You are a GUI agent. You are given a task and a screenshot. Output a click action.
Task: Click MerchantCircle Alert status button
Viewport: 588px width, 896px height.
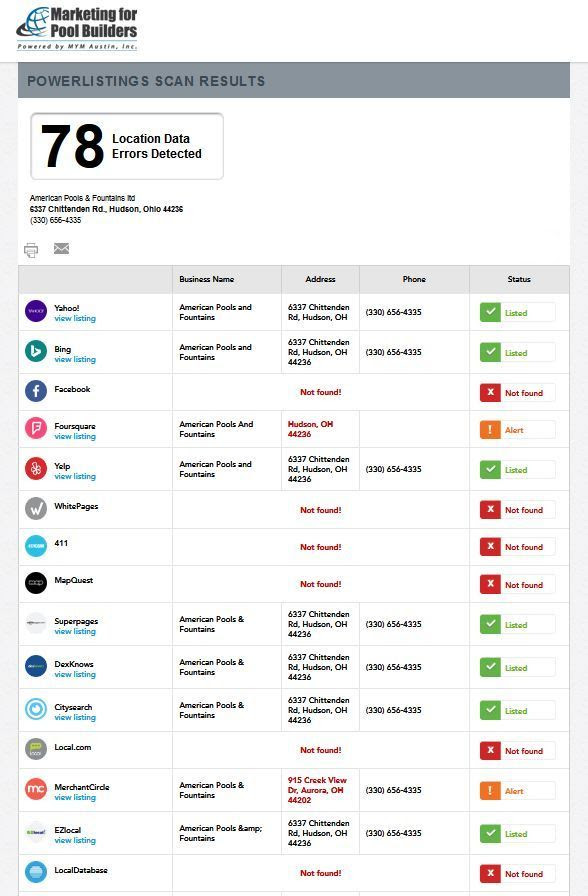517,791
